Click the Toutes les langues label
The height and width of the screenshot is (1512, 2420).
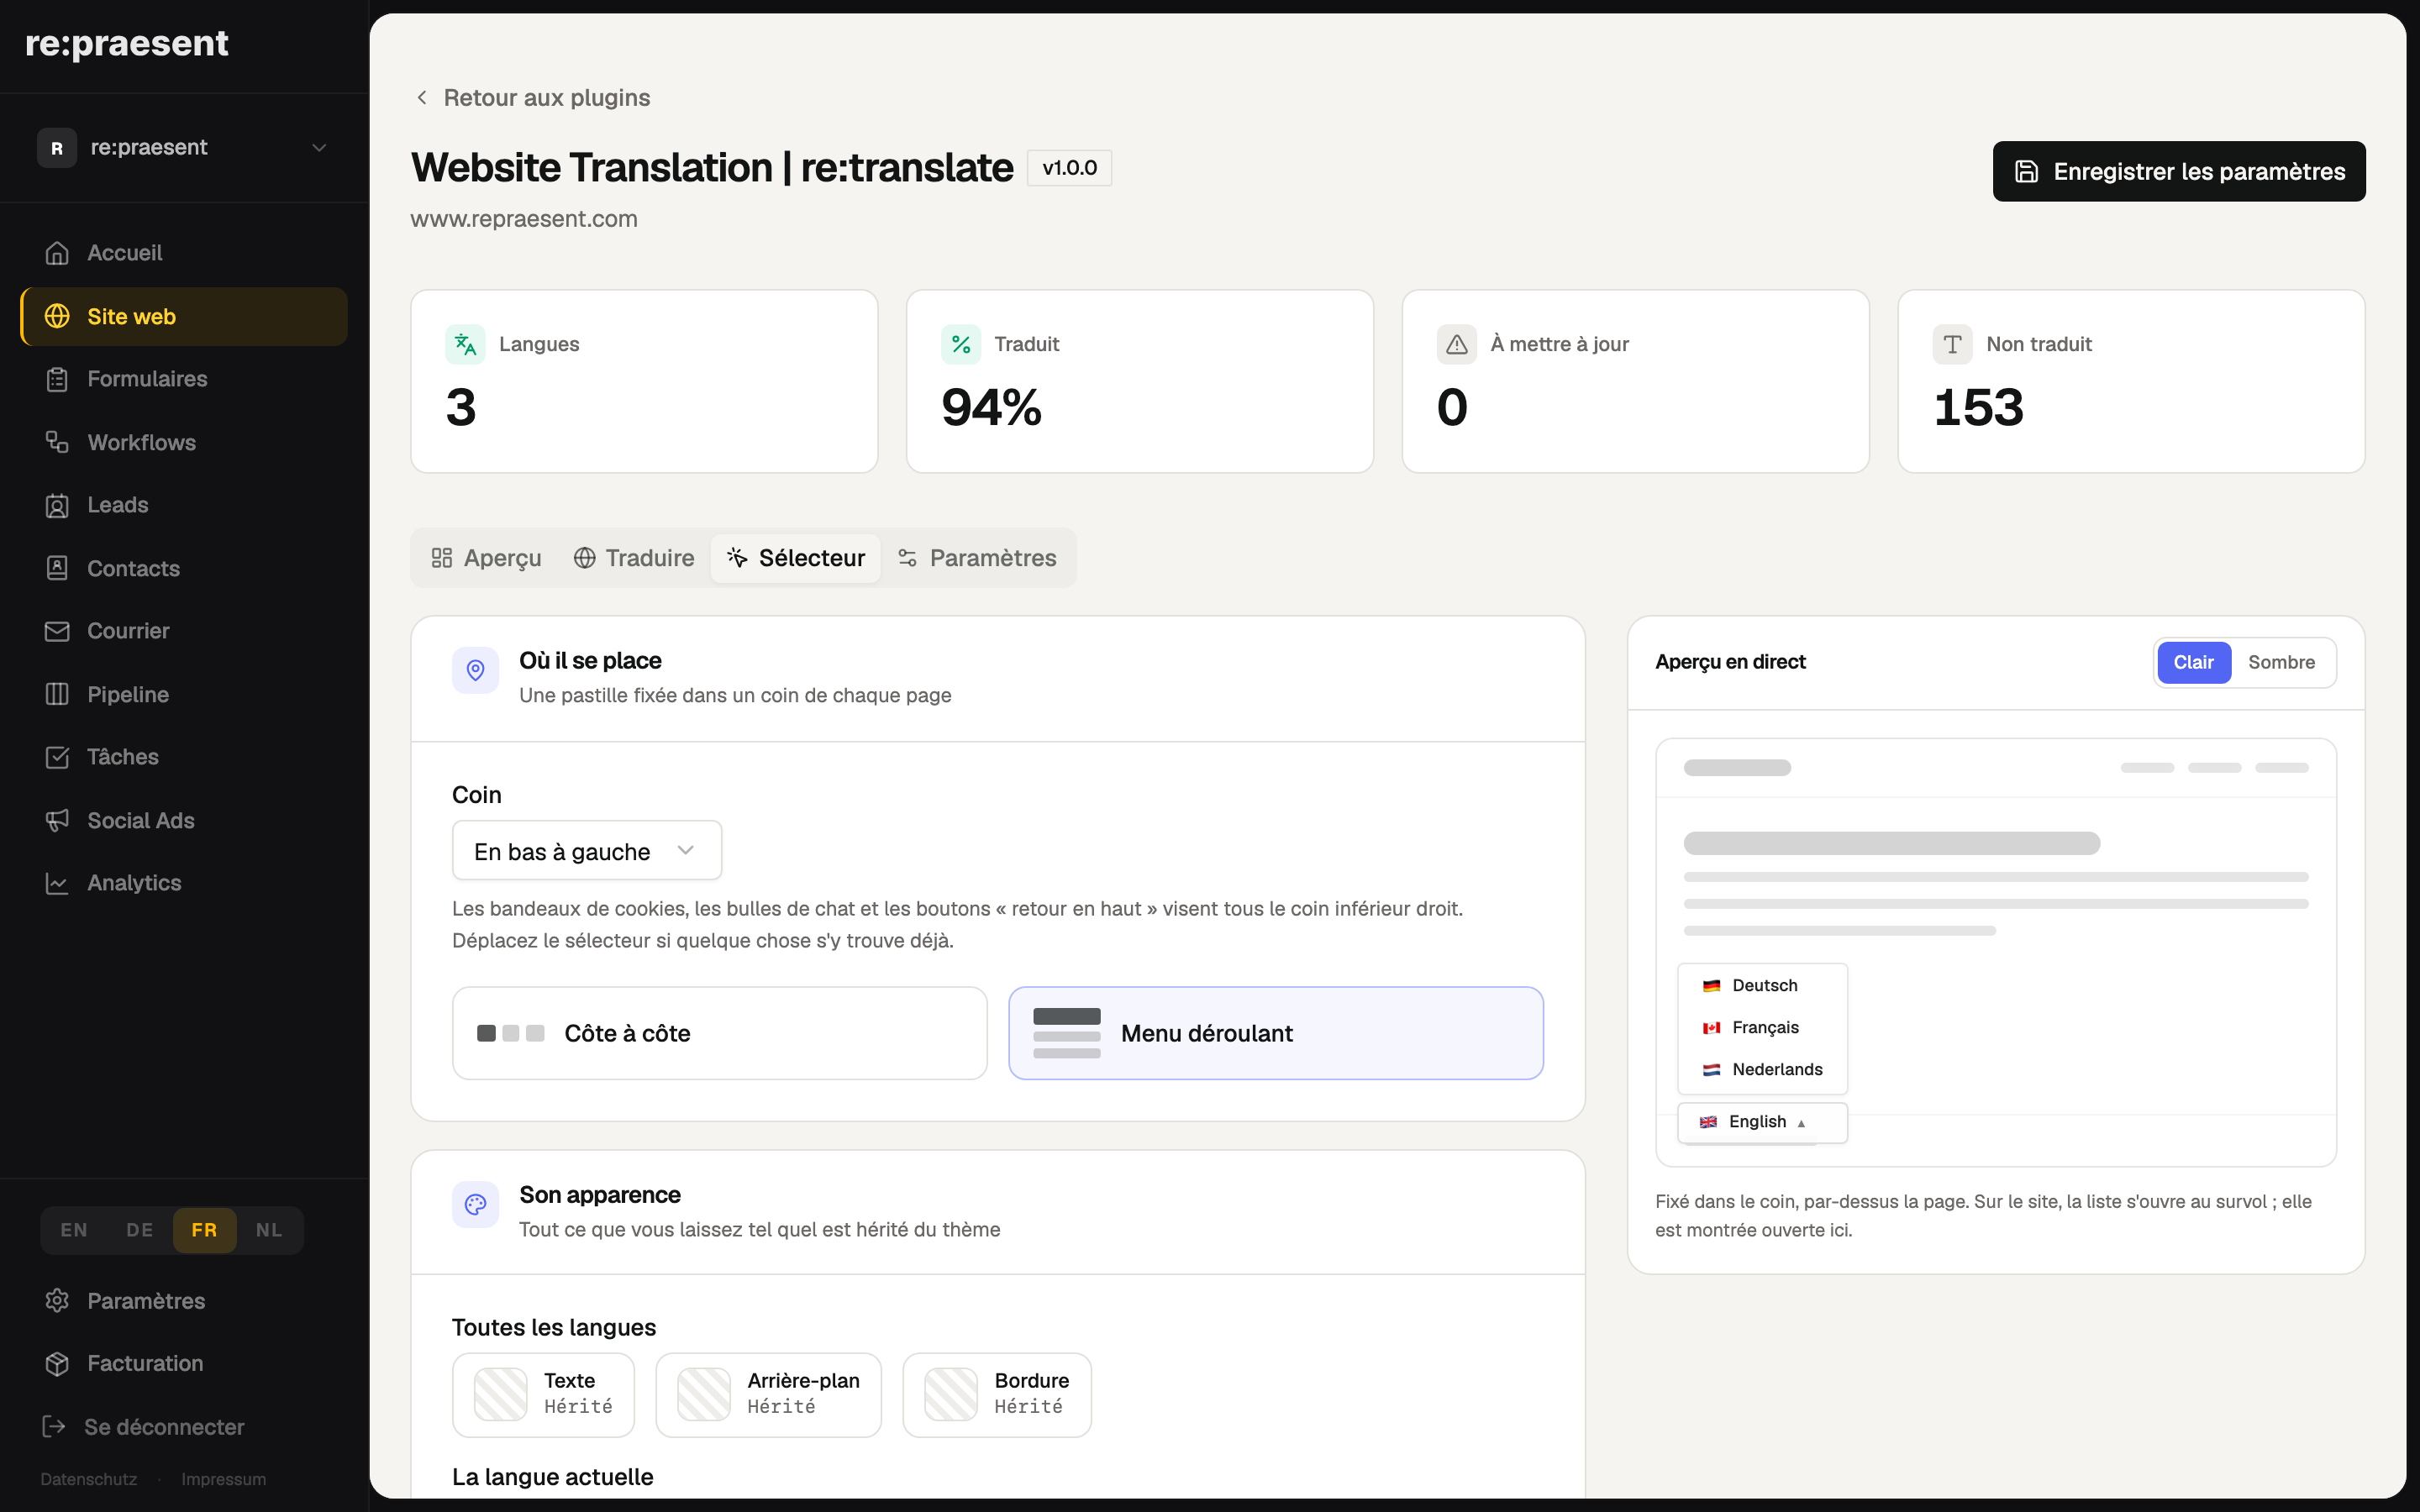pos(554,1327)
